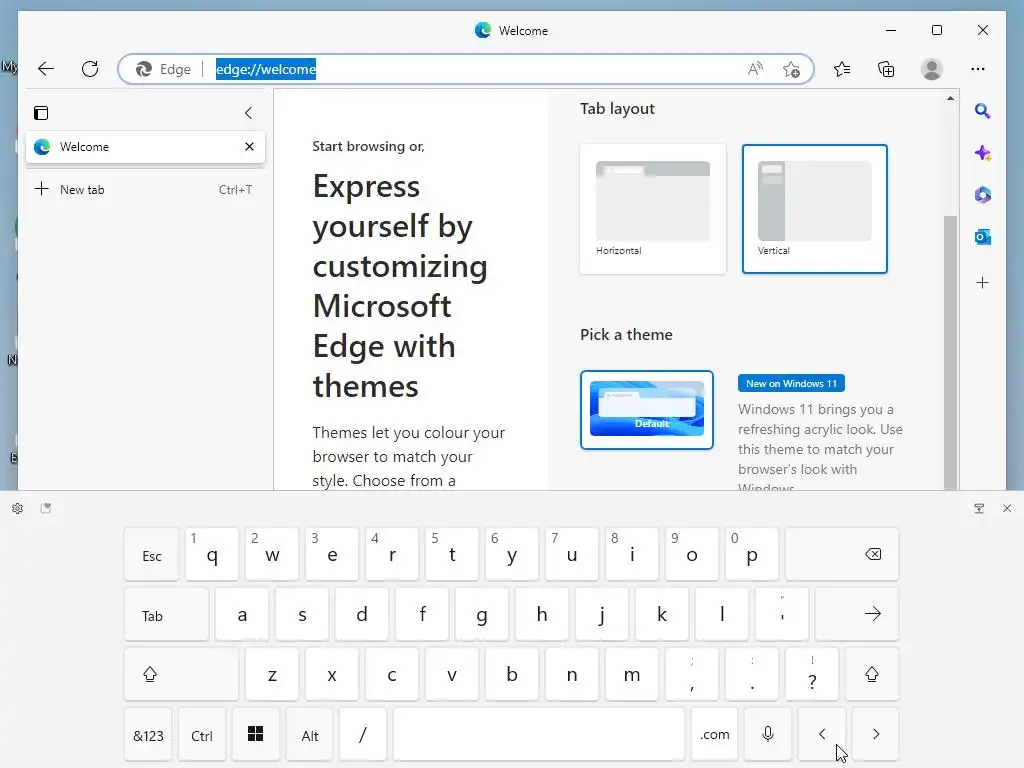The height and width of the screenshot is (768, 1024).
Task: Tap the m key
Action: tap(632, 675)
